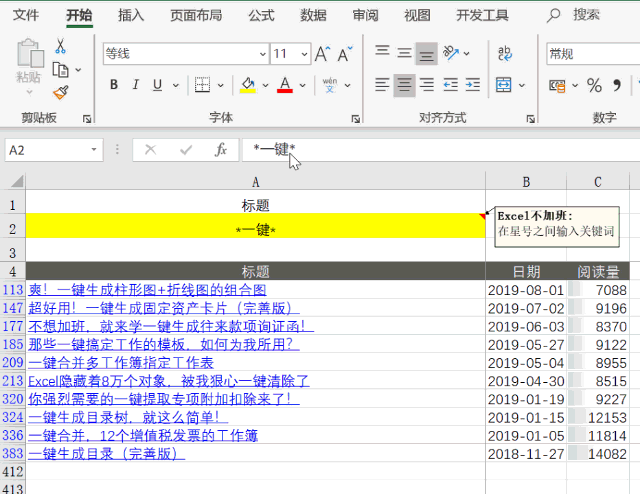Toggle Italic formatting
The image size is (640, 494).
(136, 85)
